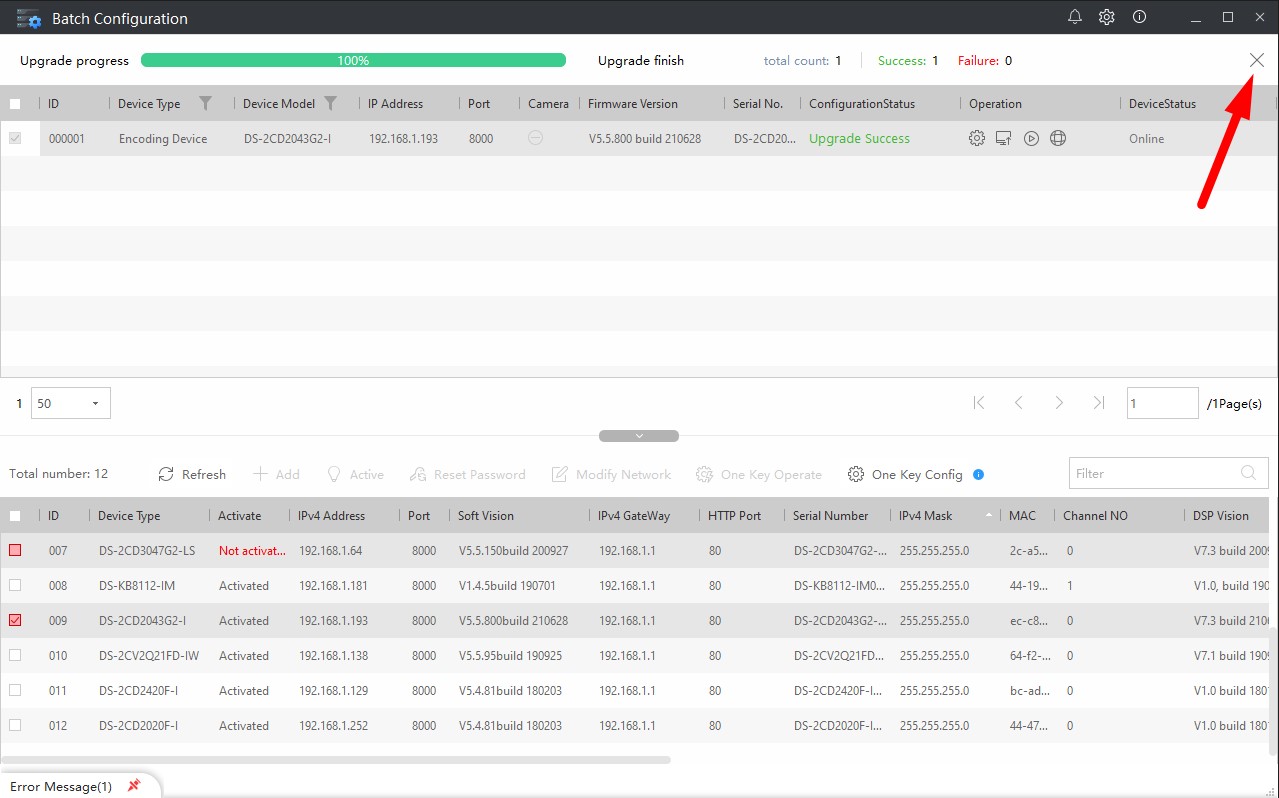Click into the Filter search field
1279x798 pixels.
pos(1155,474)
